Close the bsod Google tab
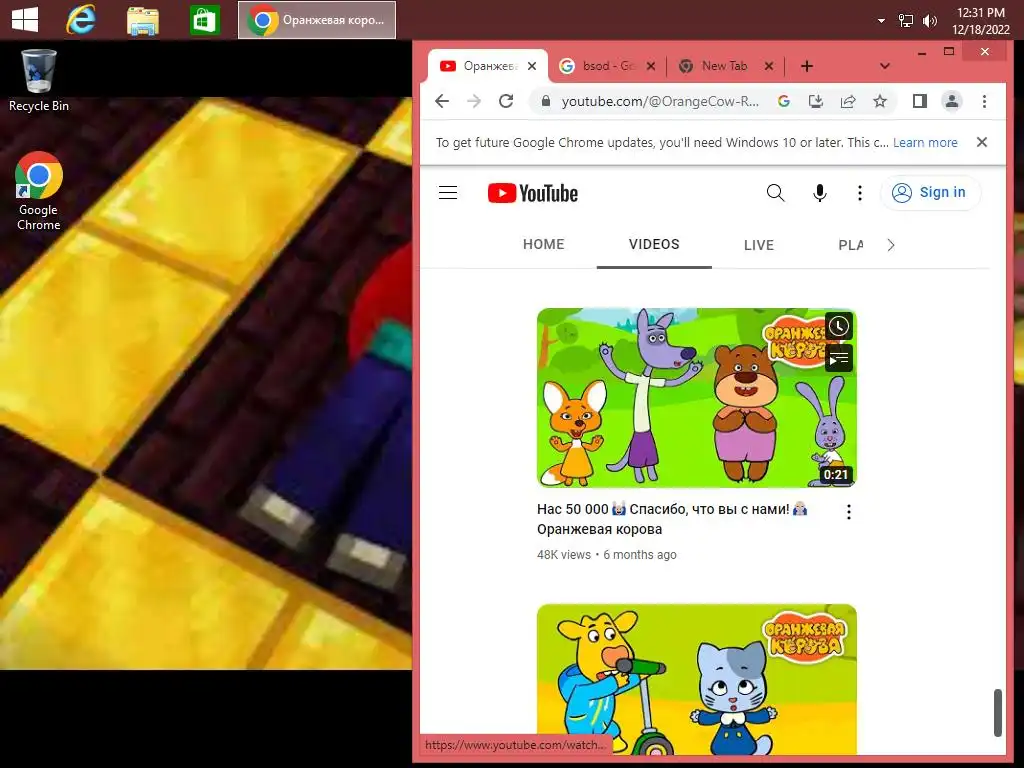The image size is (1024, 768). [650, 66]
